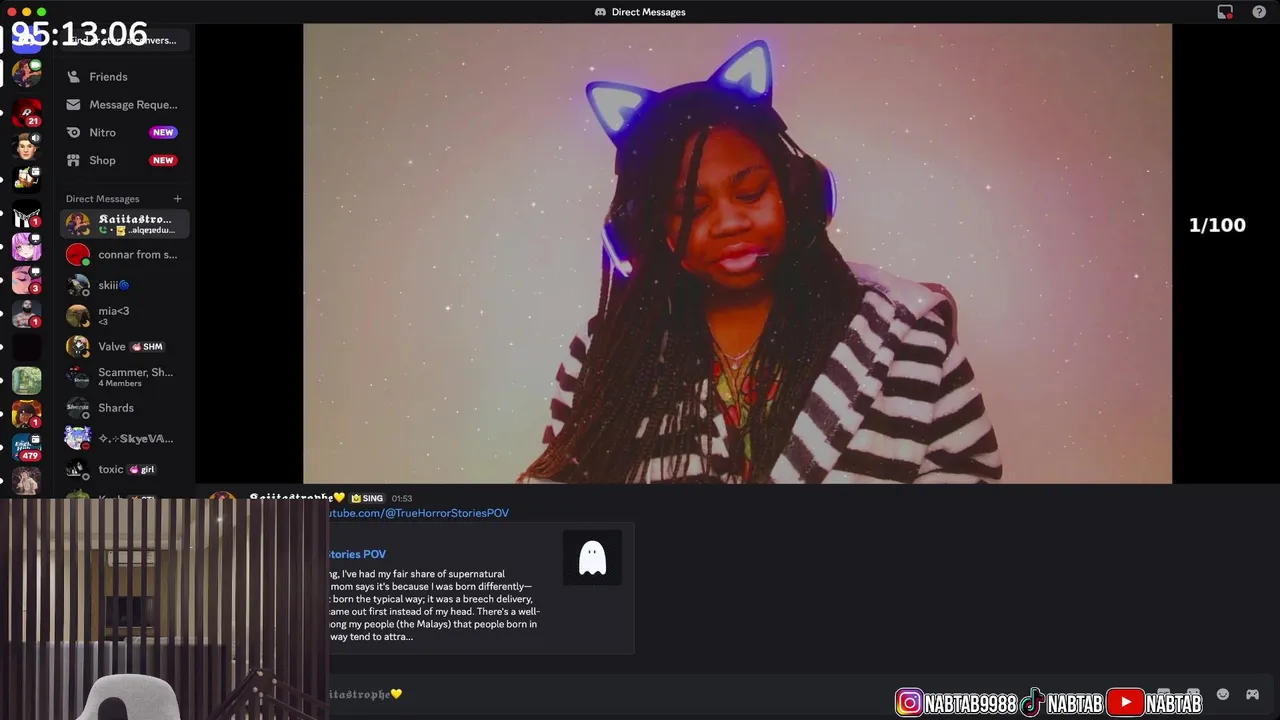Open DM with Shards
Image resolution: width=1280 pixels, height=720 pixels.
[x=125, y=408]
